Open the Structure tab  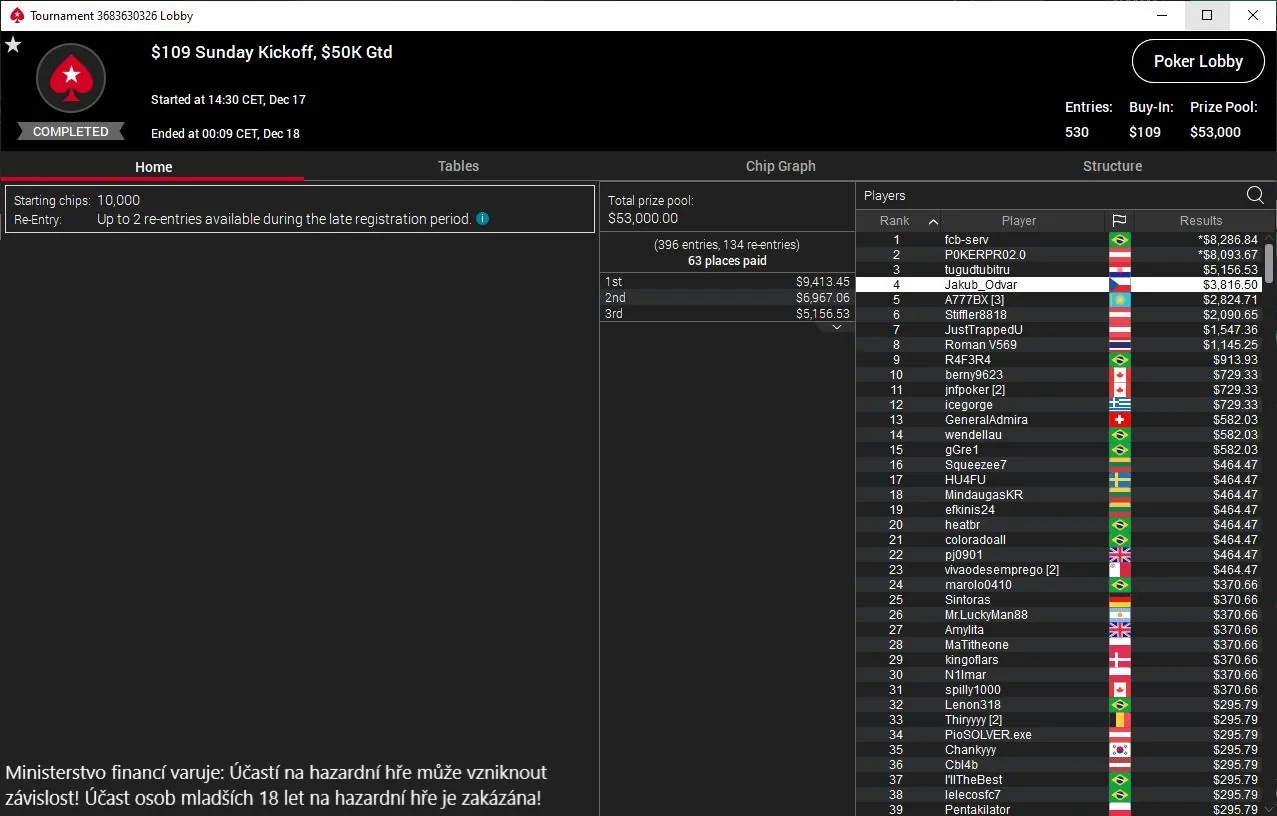pyautogui.click(x=1112, y=166)
